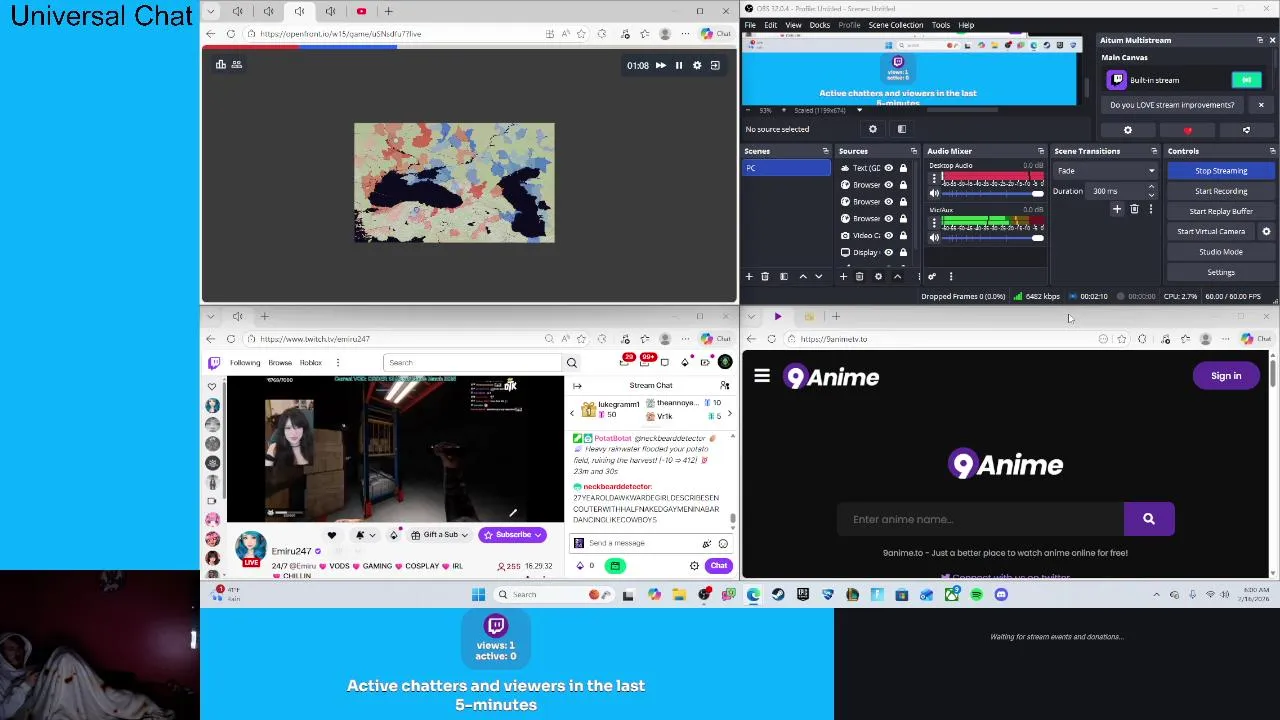Add a new scene transition with plus
Image resolution: width=1280 pixels, height=720 pixels.
[1117, 209]
